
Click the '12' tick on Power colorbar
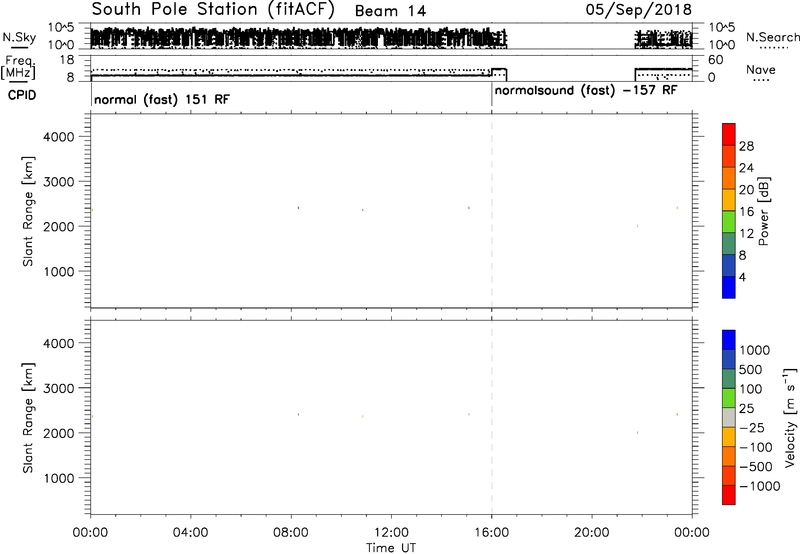click(746, 234)
